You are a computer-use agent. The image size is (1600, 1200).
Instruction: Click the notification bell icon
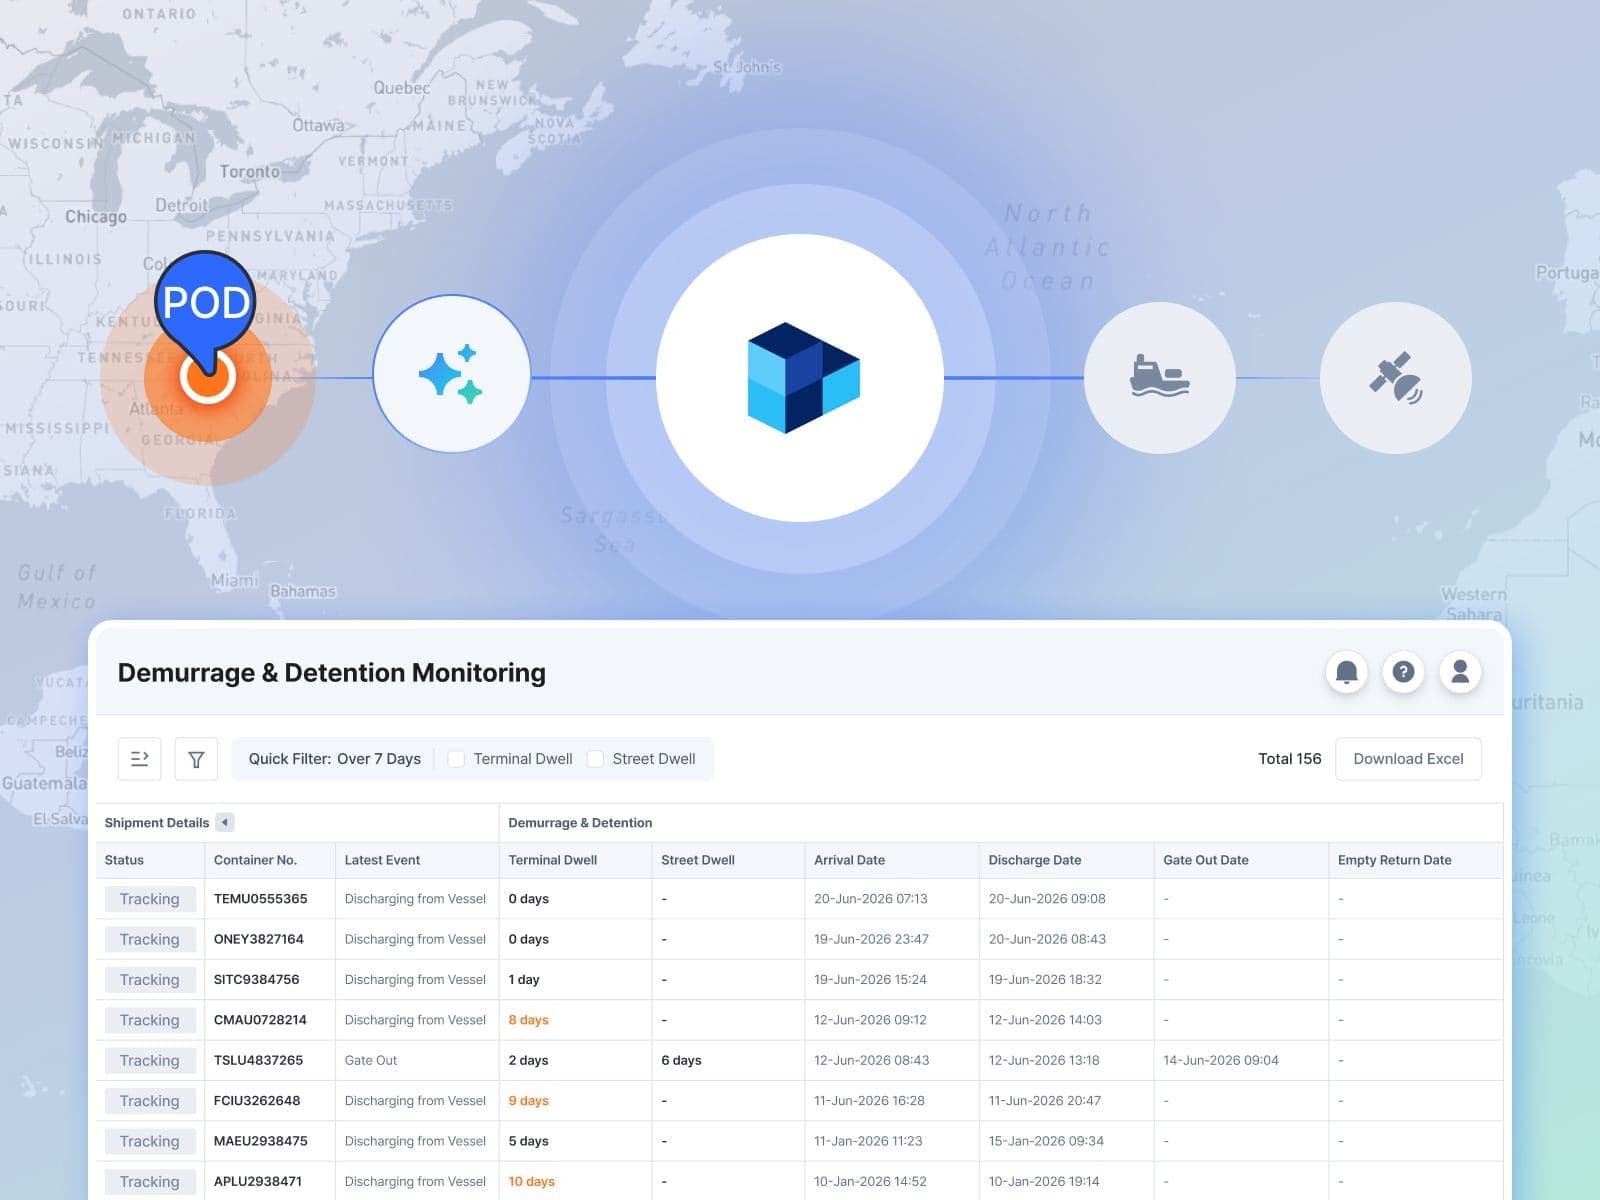[1346, 672]
